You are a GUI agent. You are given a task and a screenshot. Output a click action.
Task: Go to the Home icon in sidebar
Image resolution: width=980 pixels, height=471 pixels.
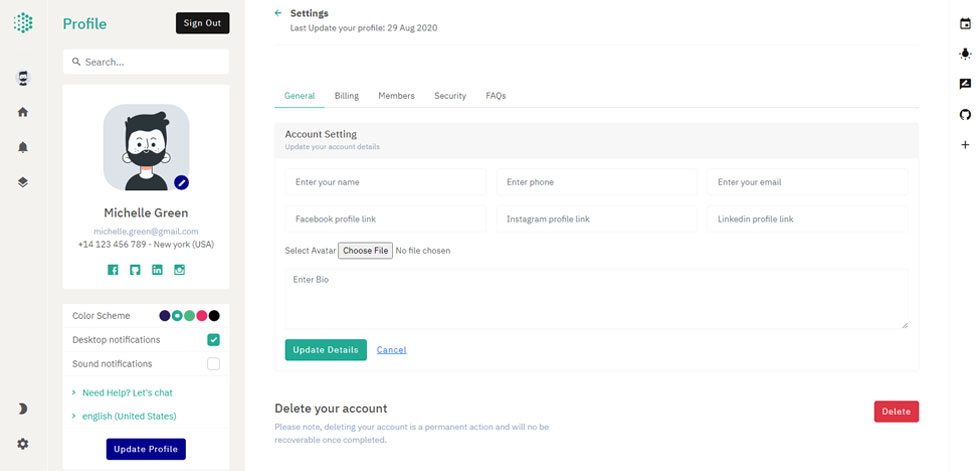[x=23, y=112]
